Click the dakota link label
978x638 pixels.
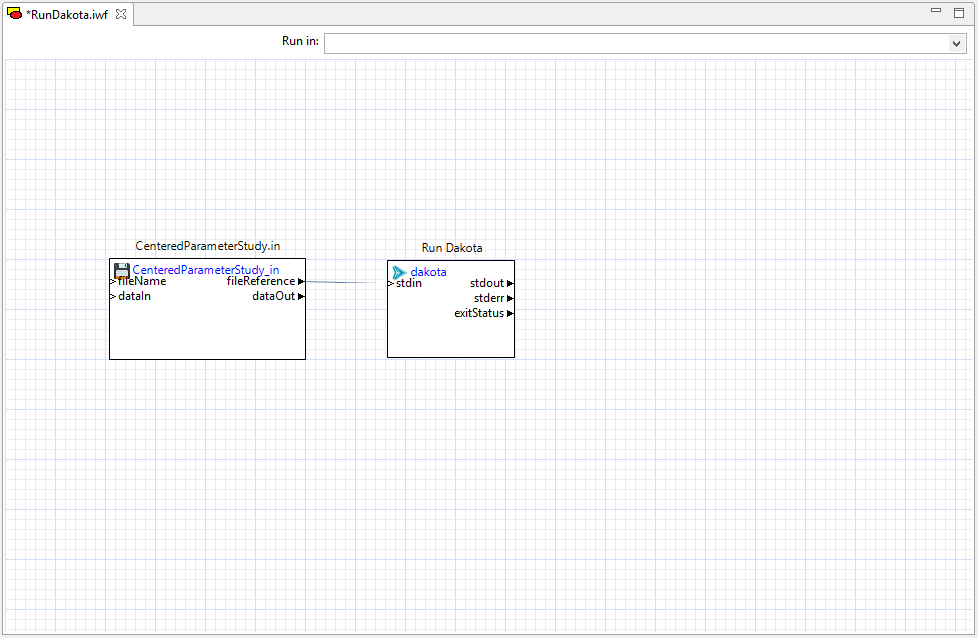[429, 271]
